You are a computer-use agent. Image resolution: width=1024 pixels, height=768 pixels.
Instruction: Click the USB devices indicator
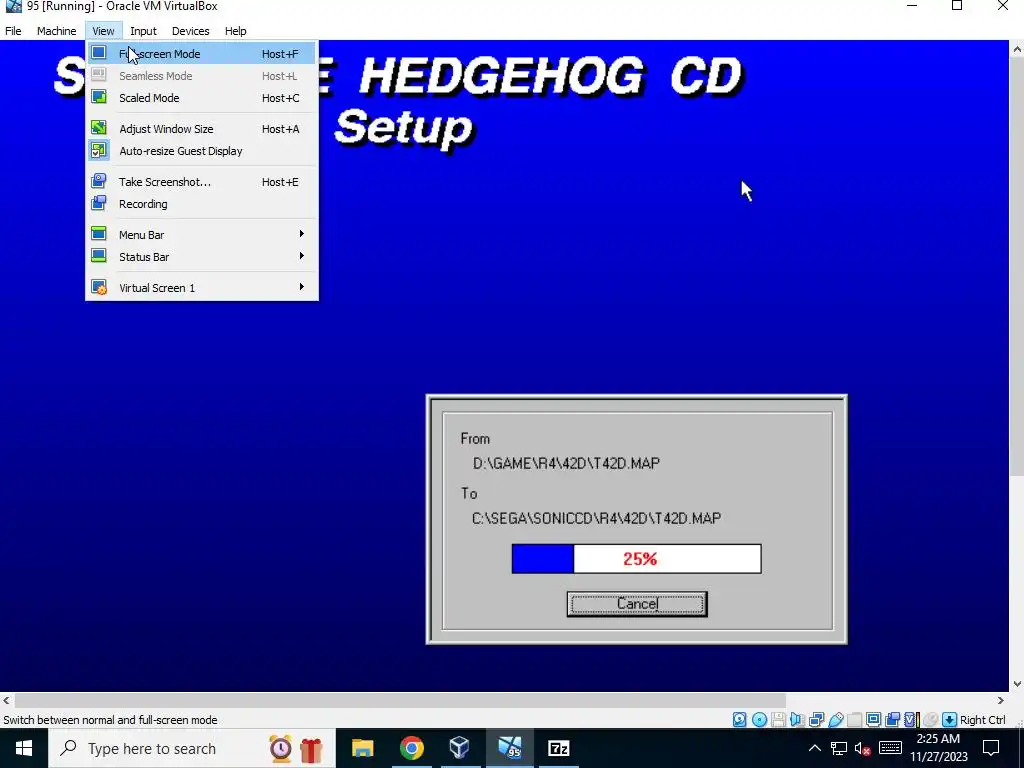[x=836, y=720]
